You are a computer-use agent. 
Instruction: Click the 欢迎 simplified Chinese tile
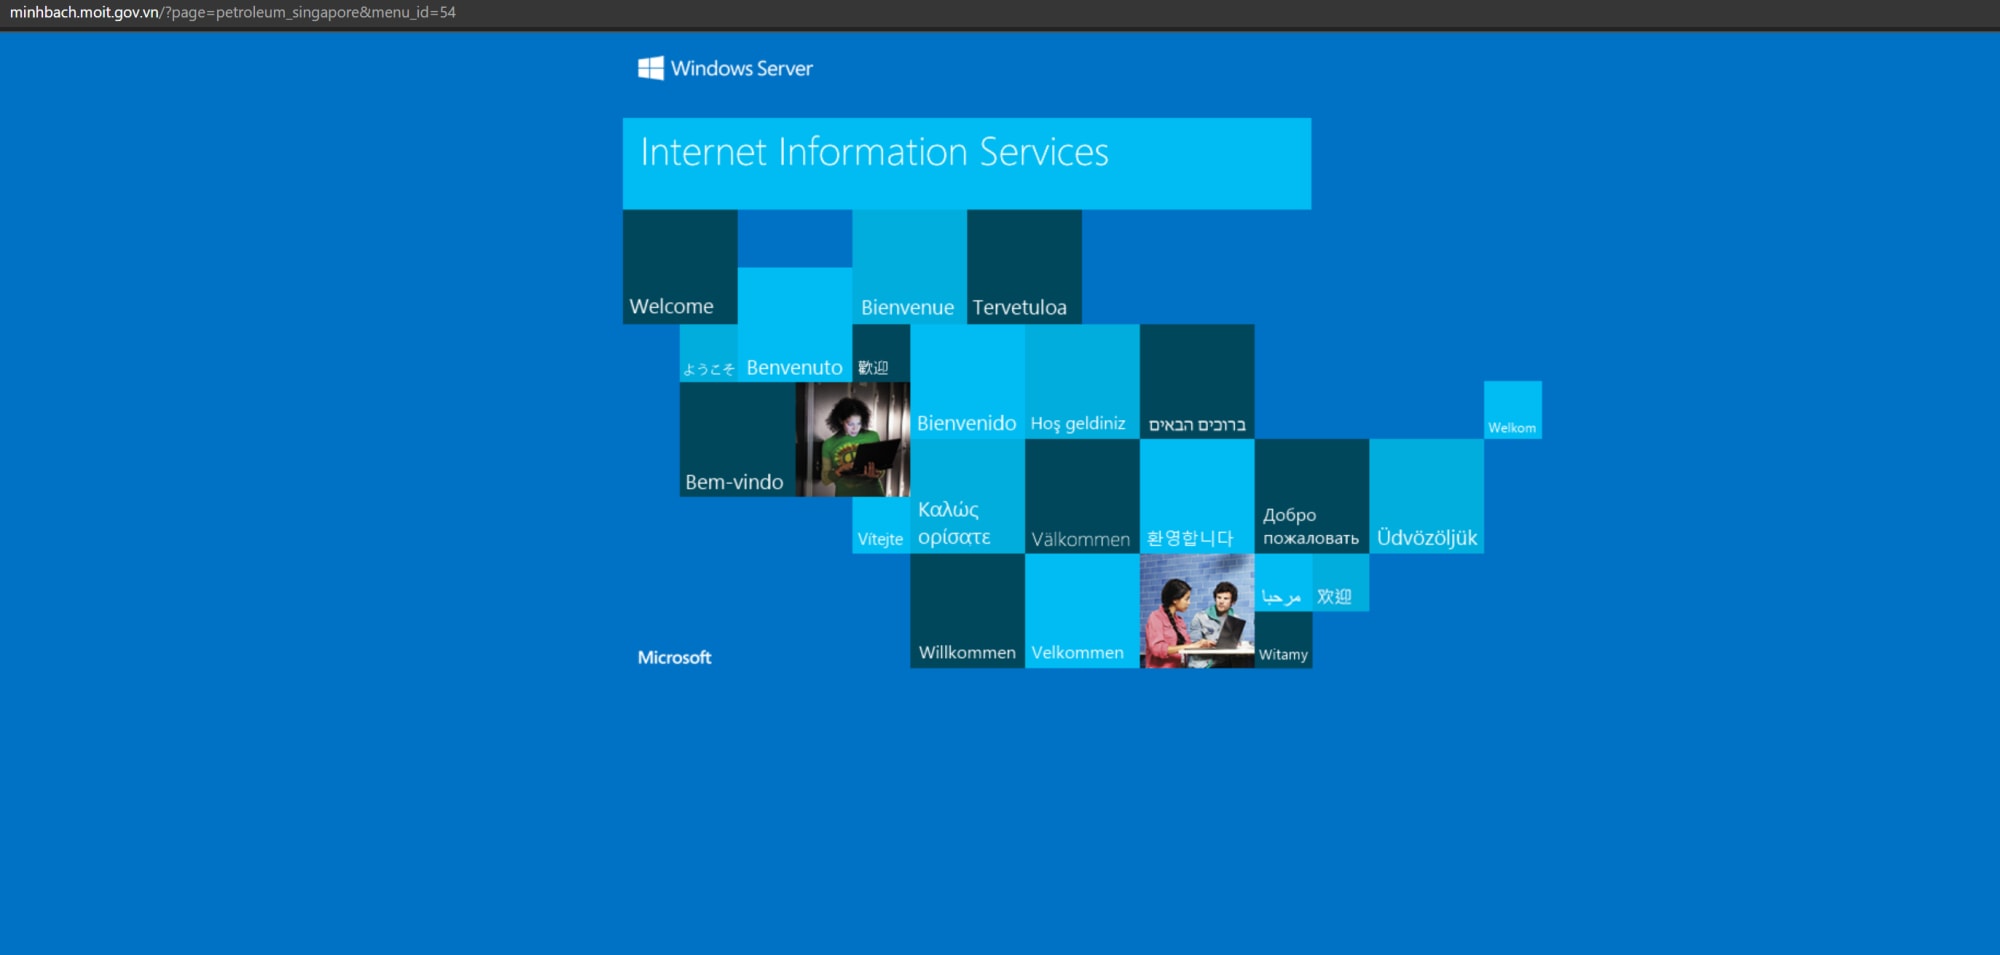[1340, 582]
